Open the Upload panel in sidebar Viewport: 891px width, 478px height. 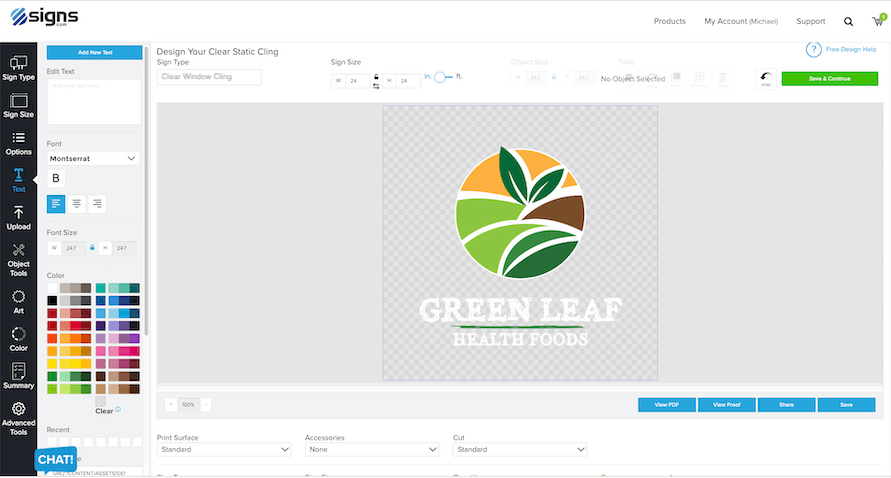point(18,217)
